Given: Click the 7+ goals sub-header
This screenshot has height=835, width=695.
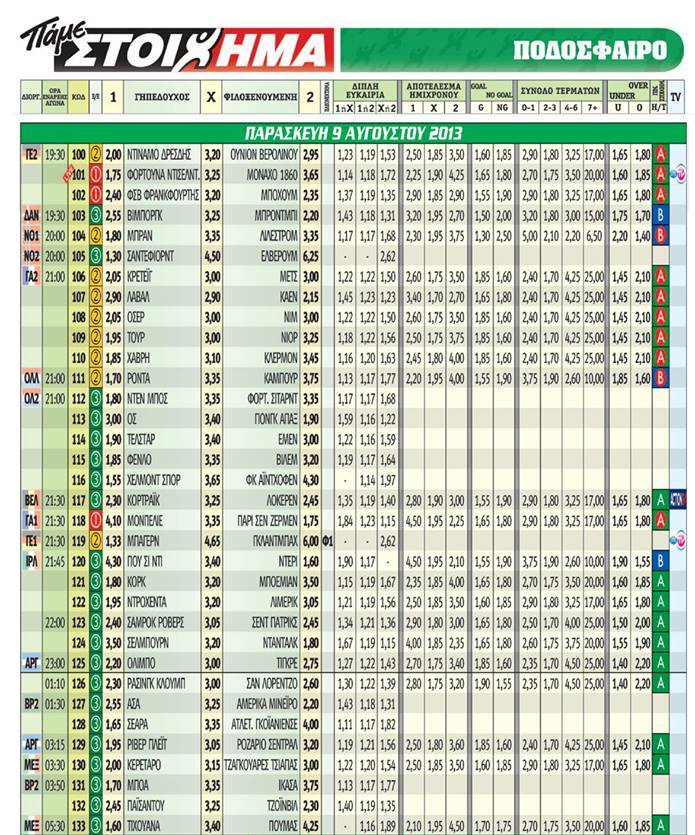Looking at the screenshot, I should click(592, 108).
